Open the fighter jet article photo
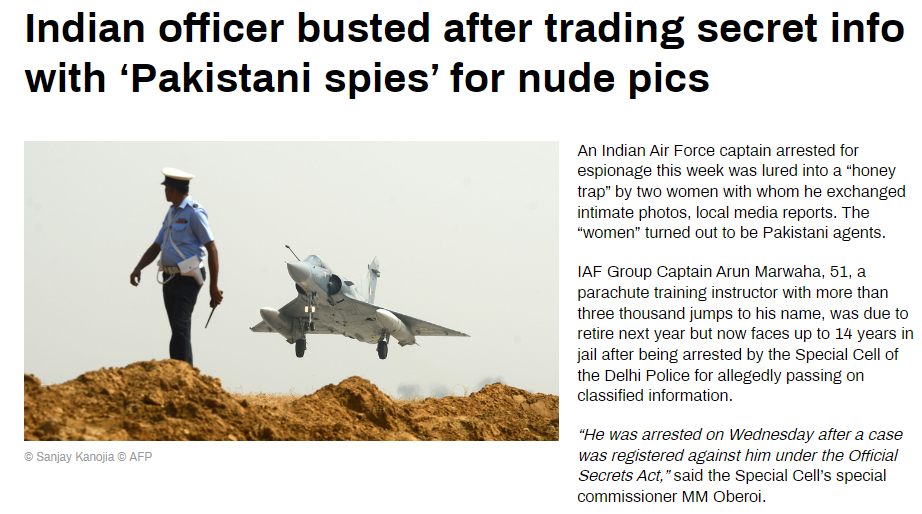The width and height of the screenshot is (922, 514). 291,291
